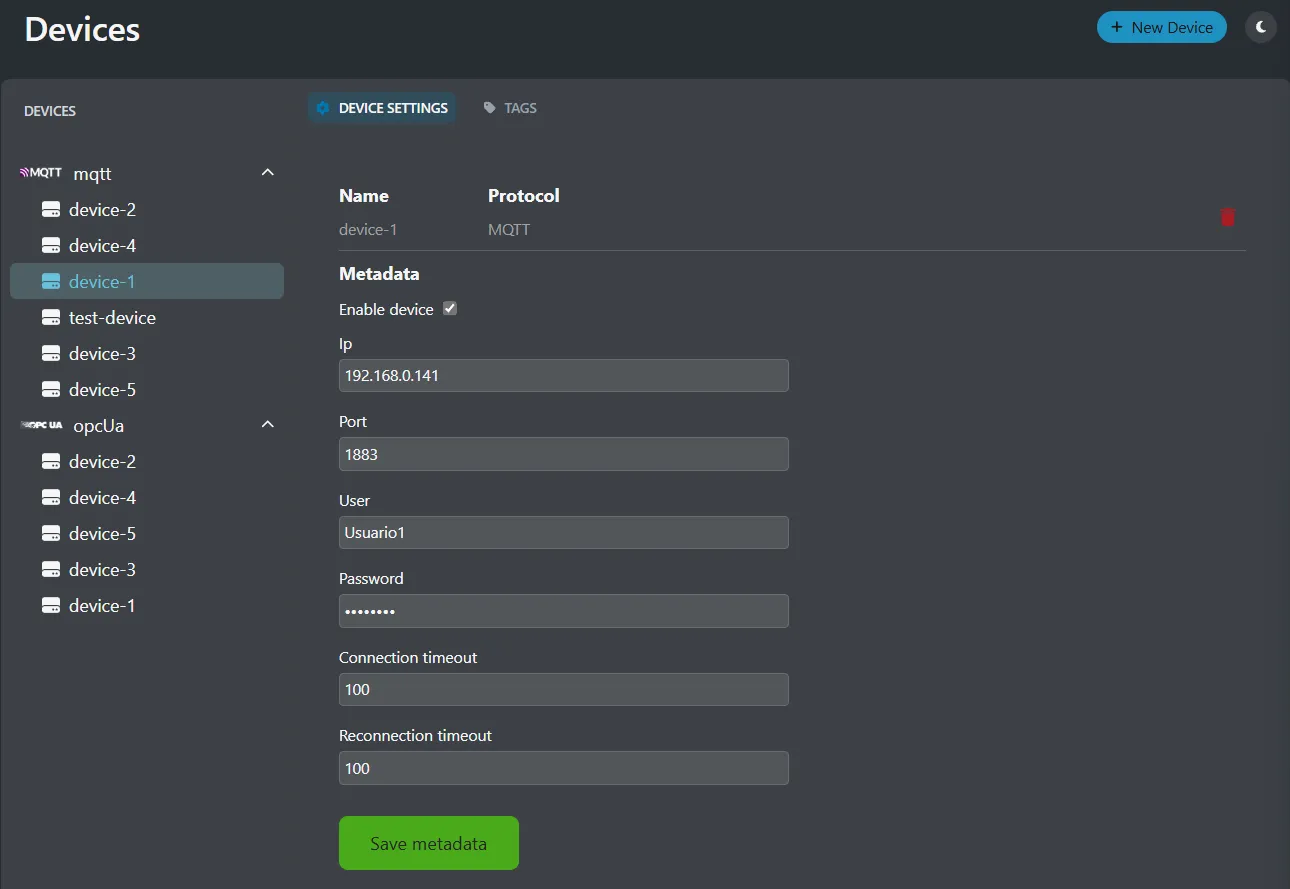Image resolution: width=1290 pixels, height=889 pixels.
Task: Click the gear icon in Device Settings tab
Action: [323, 108]
